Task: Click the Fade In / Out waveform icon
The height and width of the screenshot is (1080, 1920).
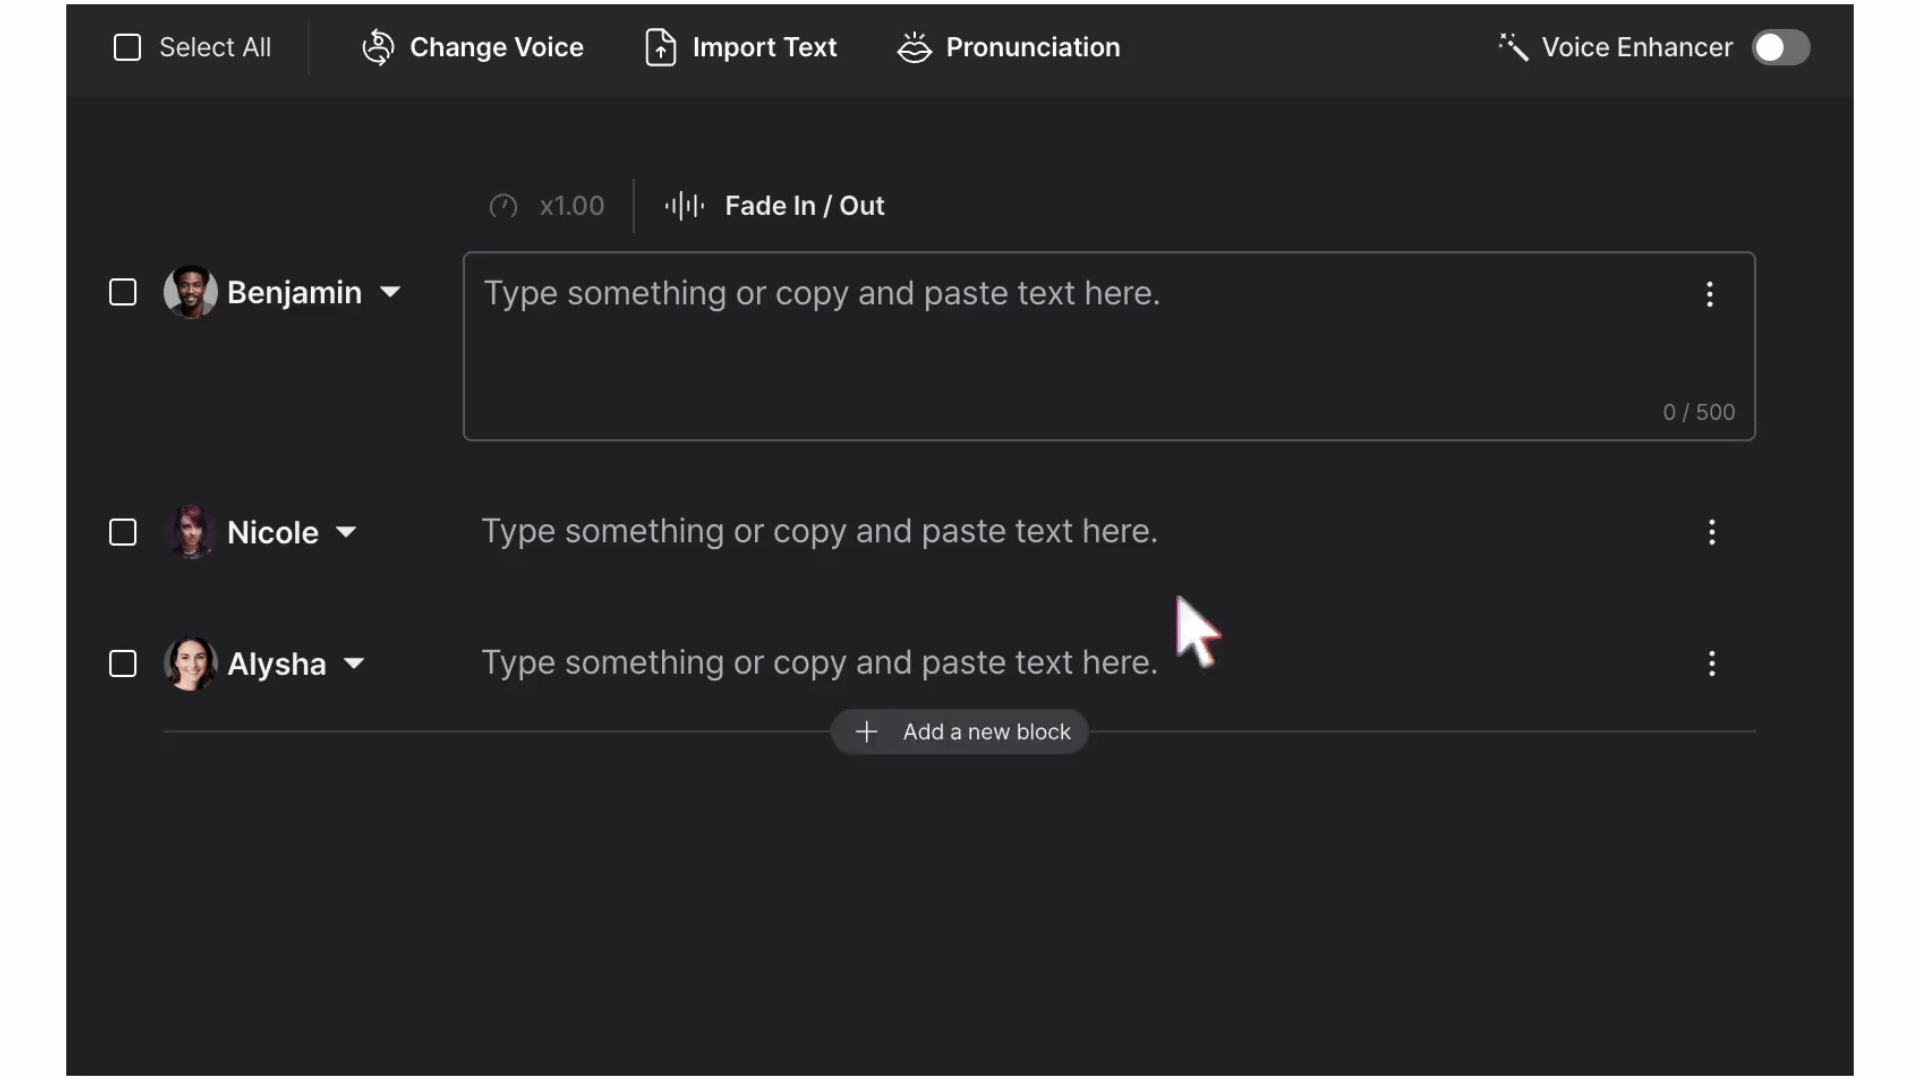Action: pyautogui.click(x=685, y=206)
